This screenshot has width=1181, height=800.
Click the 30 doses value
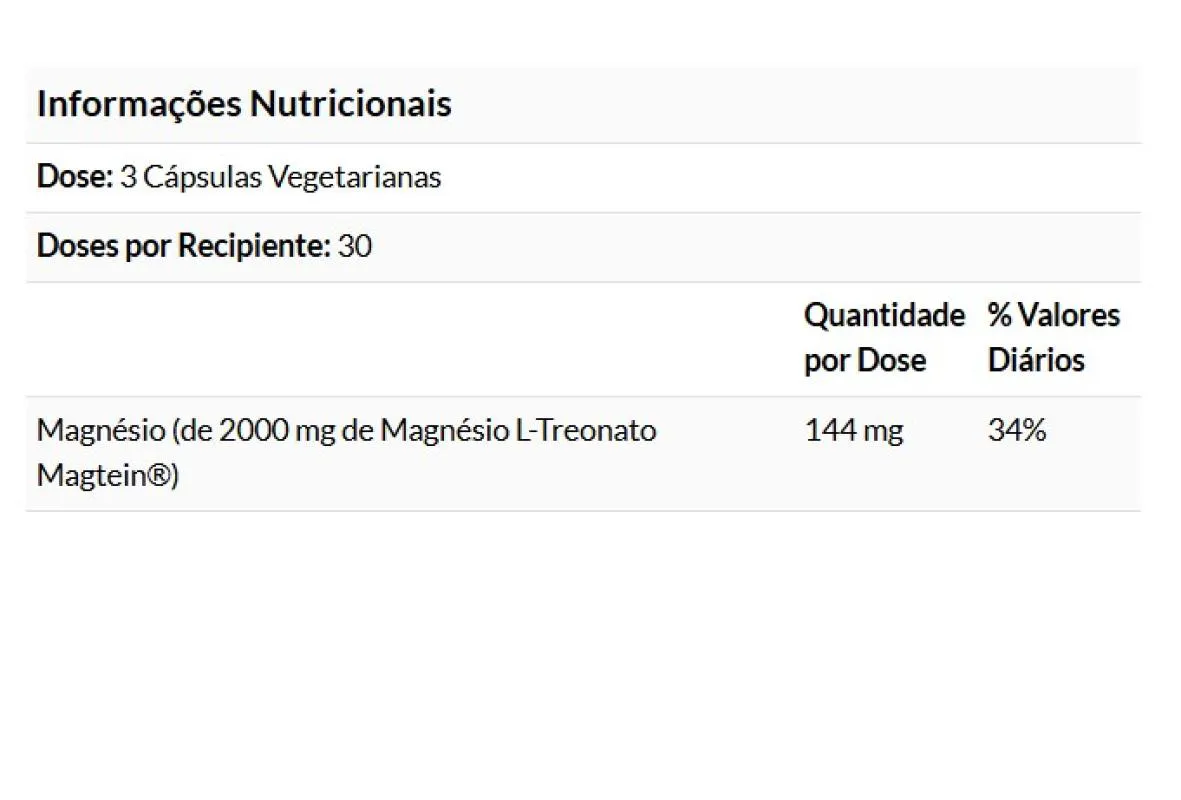tap(355, 246)
